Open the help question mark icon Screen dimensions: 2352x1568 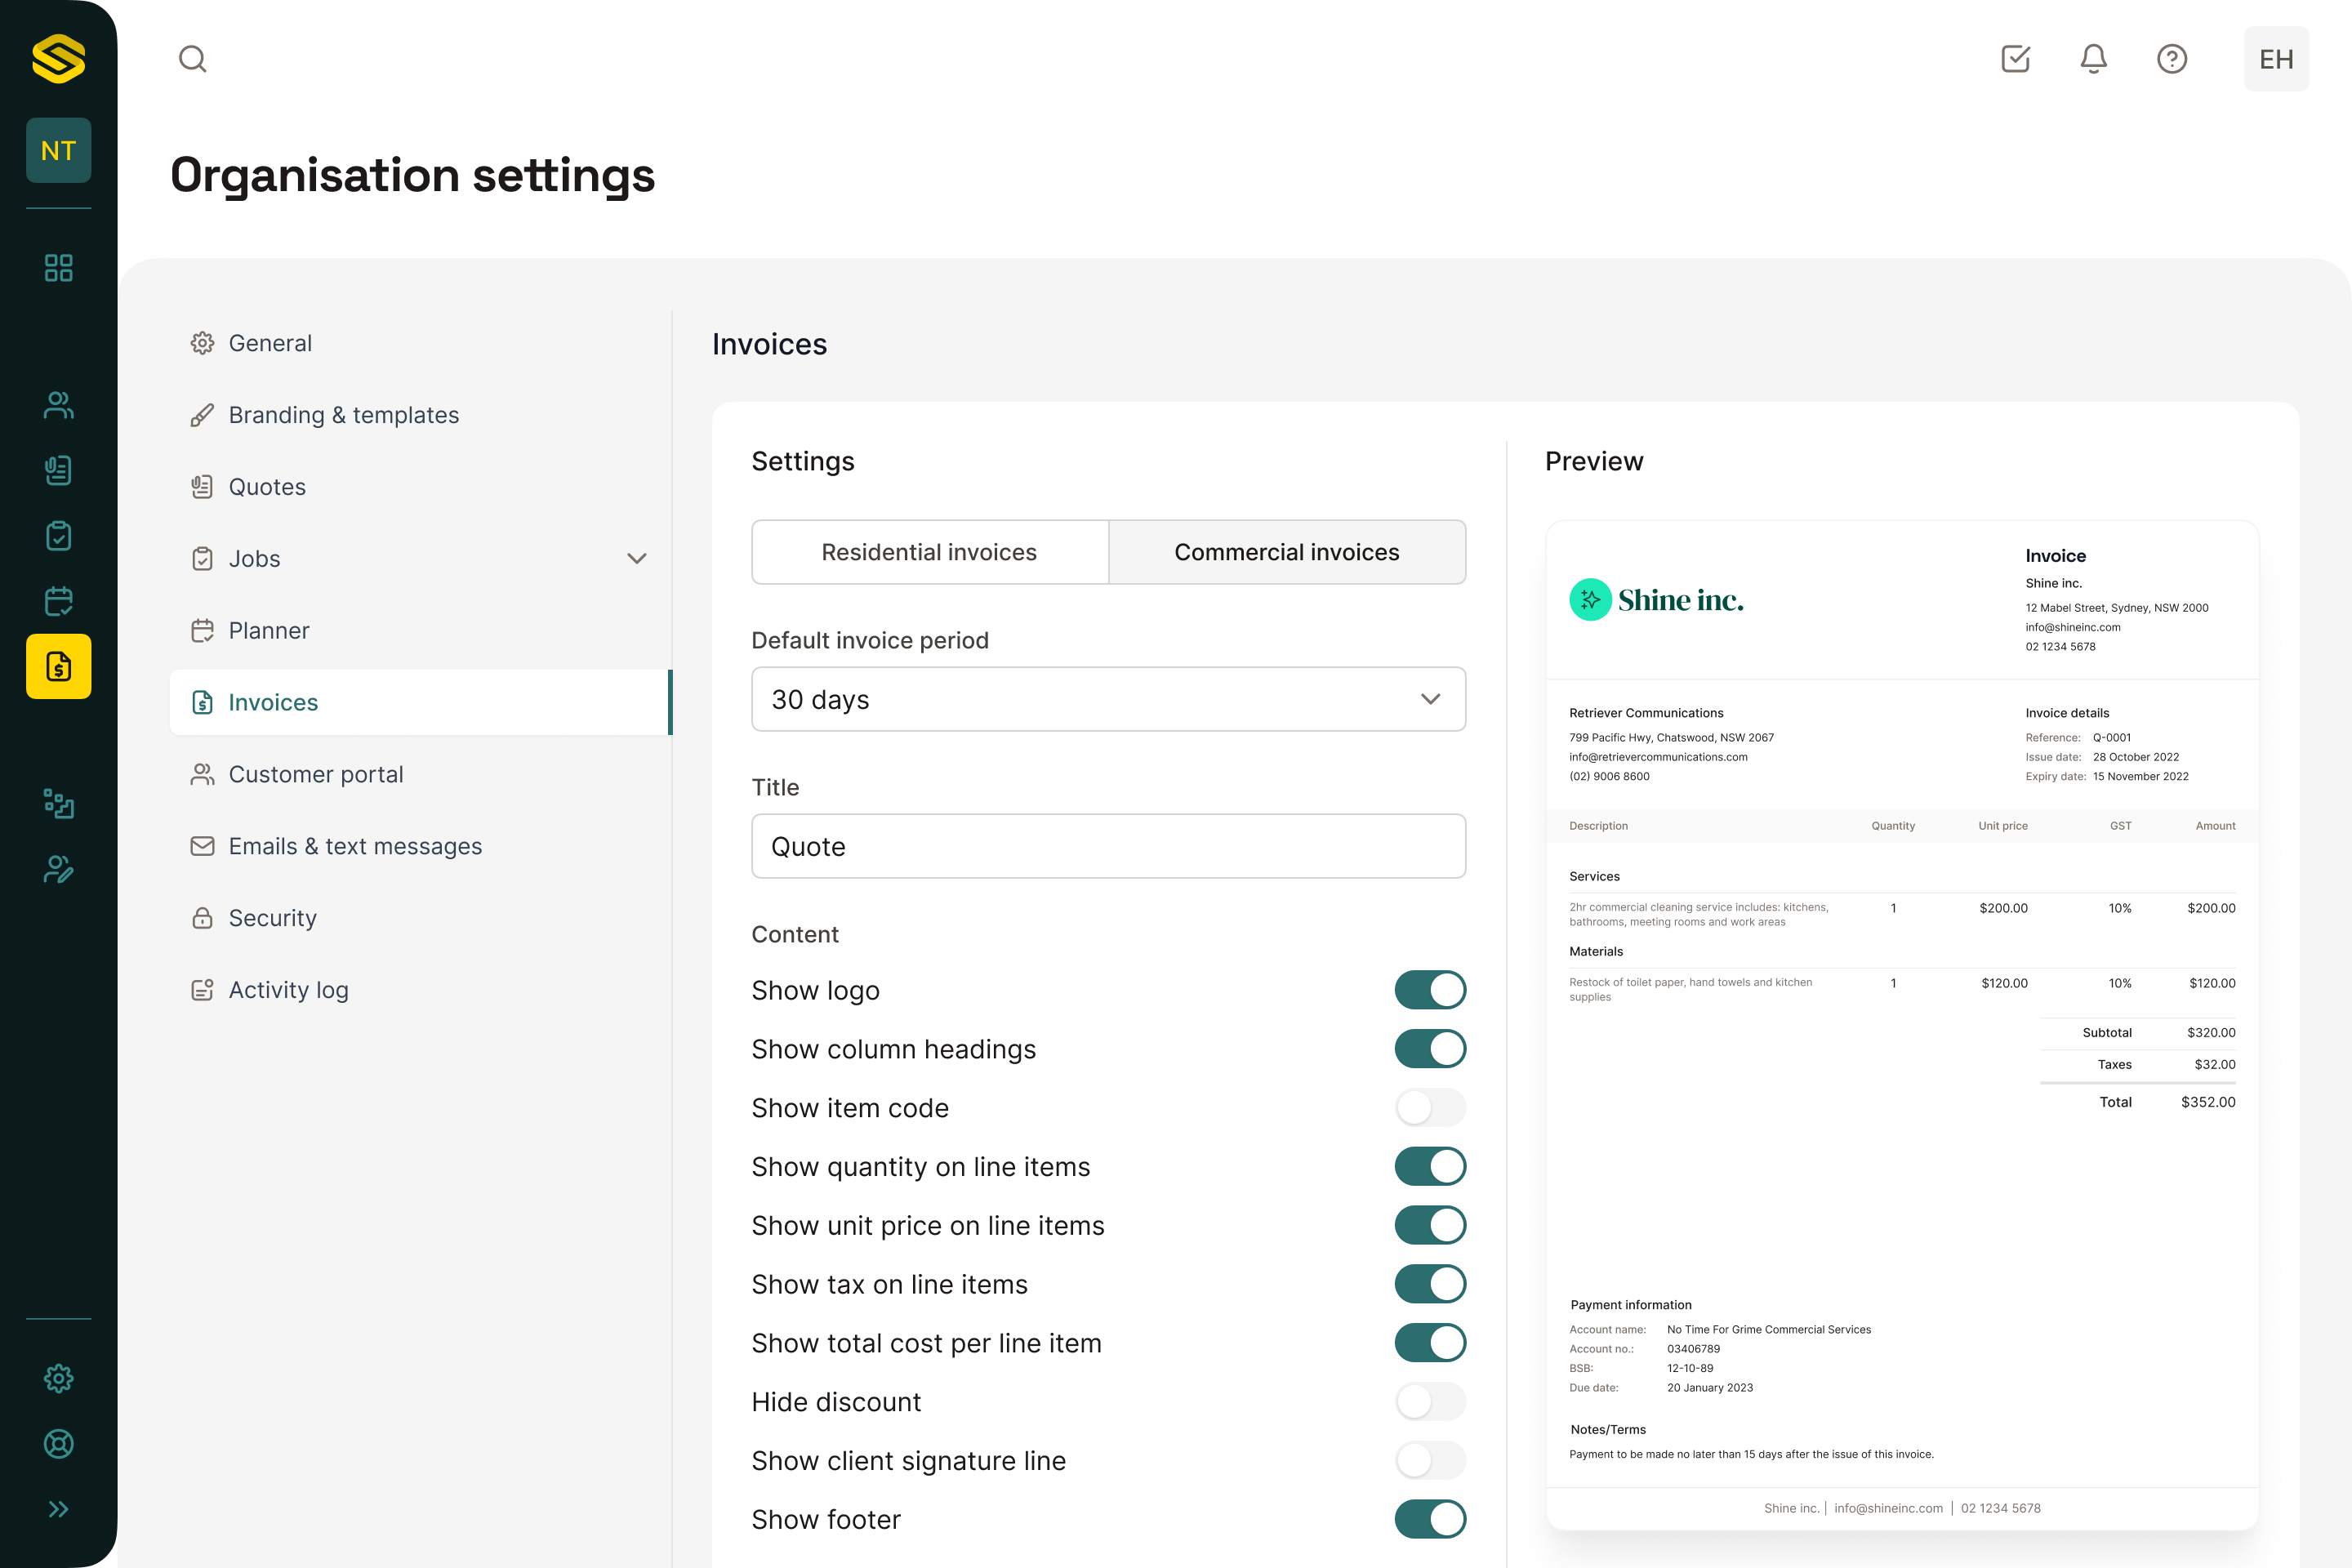pyautogui.click(x=2171, y=59)
